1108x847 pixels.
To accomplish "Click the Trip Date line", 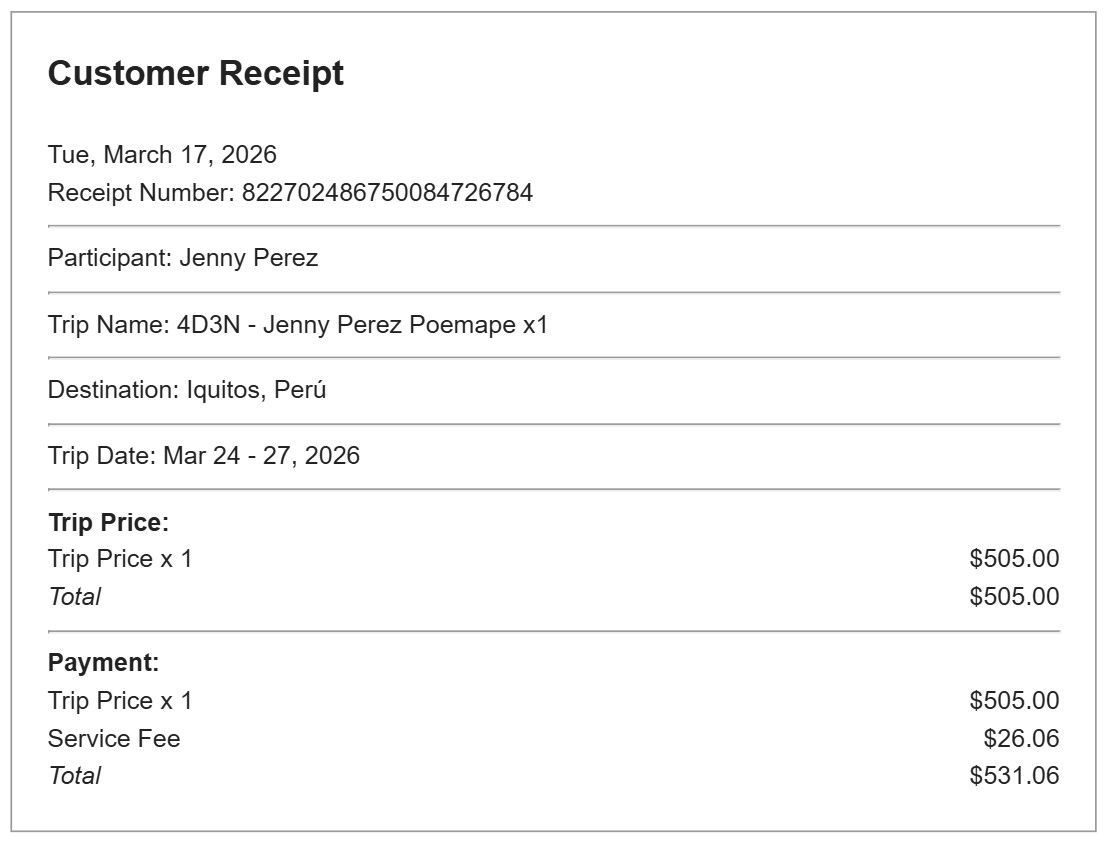I will [204, 456].
